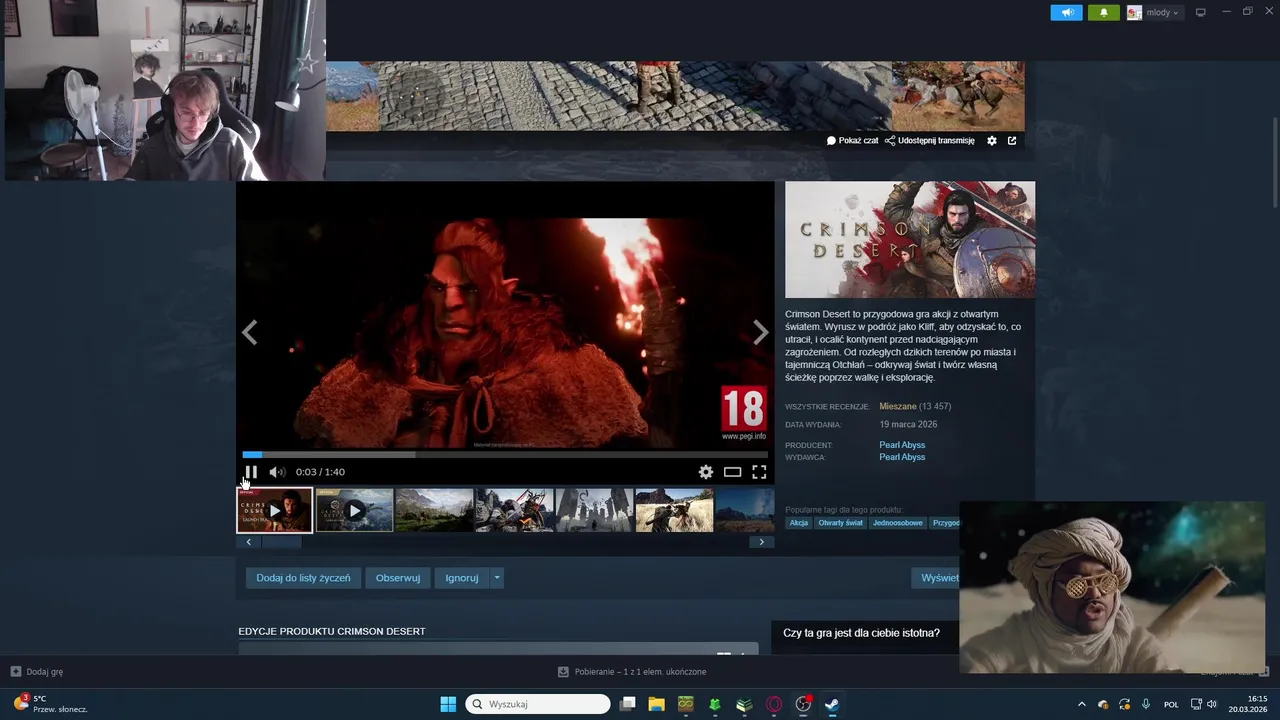The image size is (1280, 720).
Task: Open Pobieranie downloads status bar
Action: point(632,672)
